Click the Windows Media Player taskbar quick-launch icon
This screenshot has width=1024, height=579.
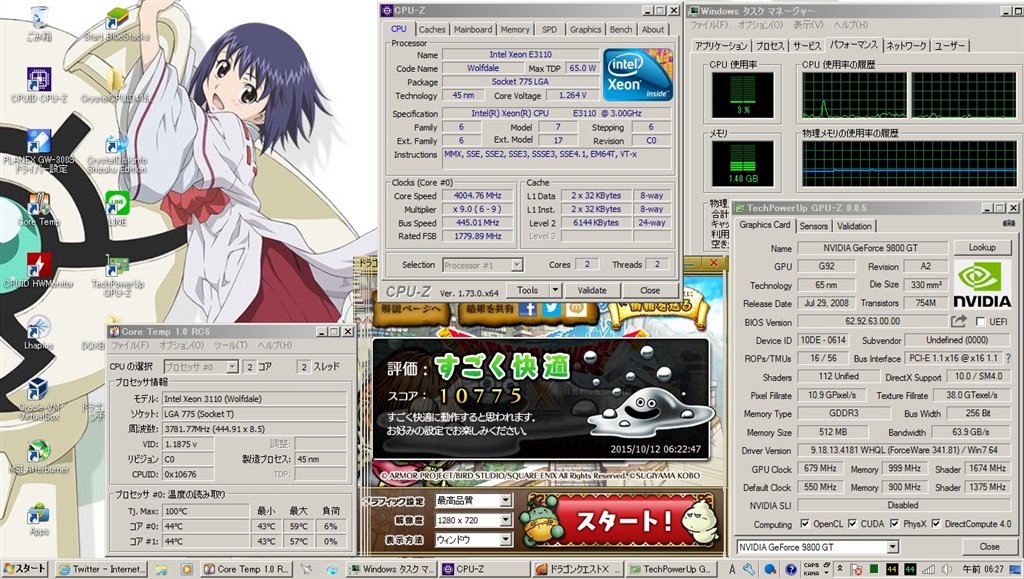point(186,569)
